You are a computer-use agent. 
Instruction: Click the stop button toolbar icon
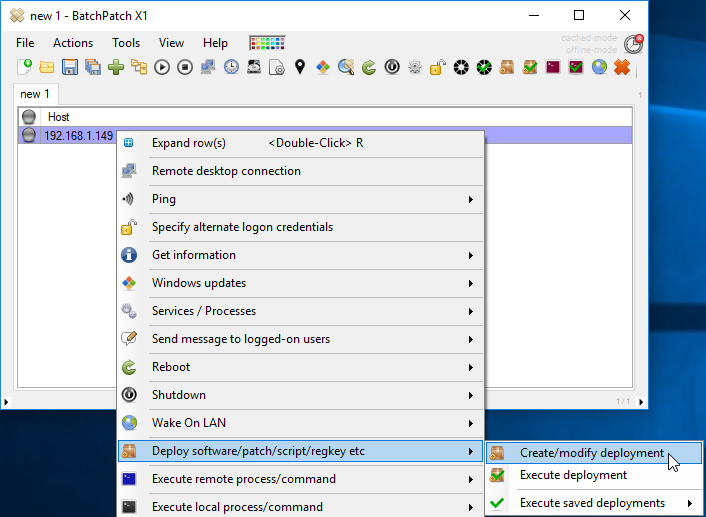tap(185, 67)
